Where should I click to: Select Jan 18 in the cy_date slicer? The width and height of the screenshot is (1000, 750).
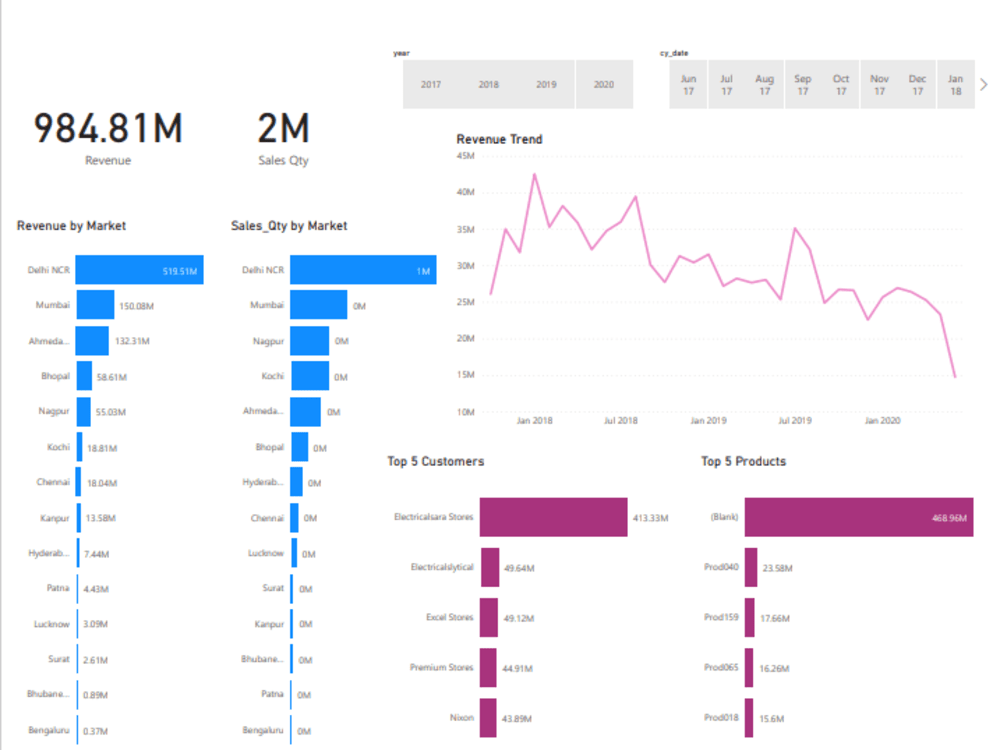pos(955,85)
